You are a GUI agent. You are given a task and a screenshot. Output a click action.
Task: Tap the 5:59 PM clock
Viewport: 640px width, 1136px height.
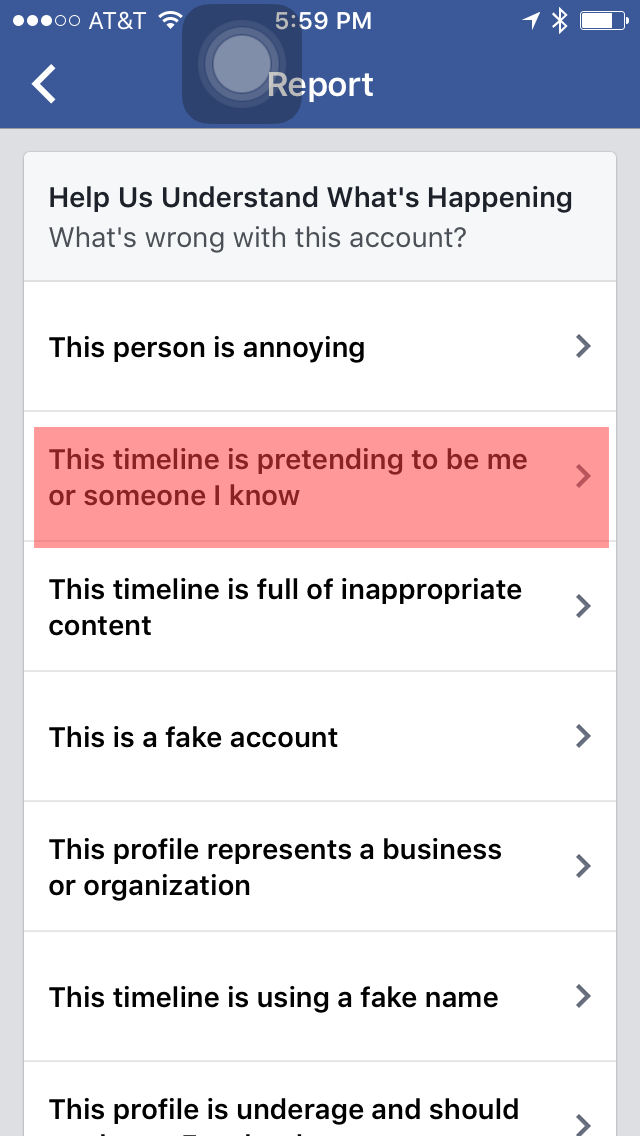(322, 20)
